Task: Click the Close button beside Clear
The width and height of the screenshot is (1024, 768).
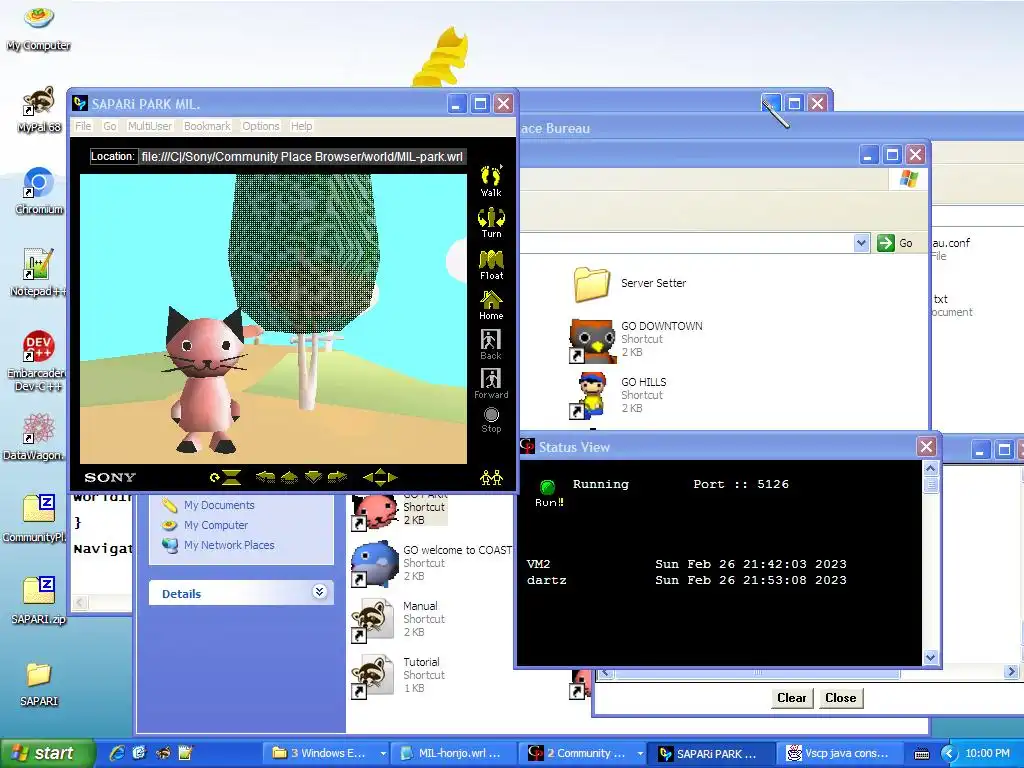Action: (840, 697)
